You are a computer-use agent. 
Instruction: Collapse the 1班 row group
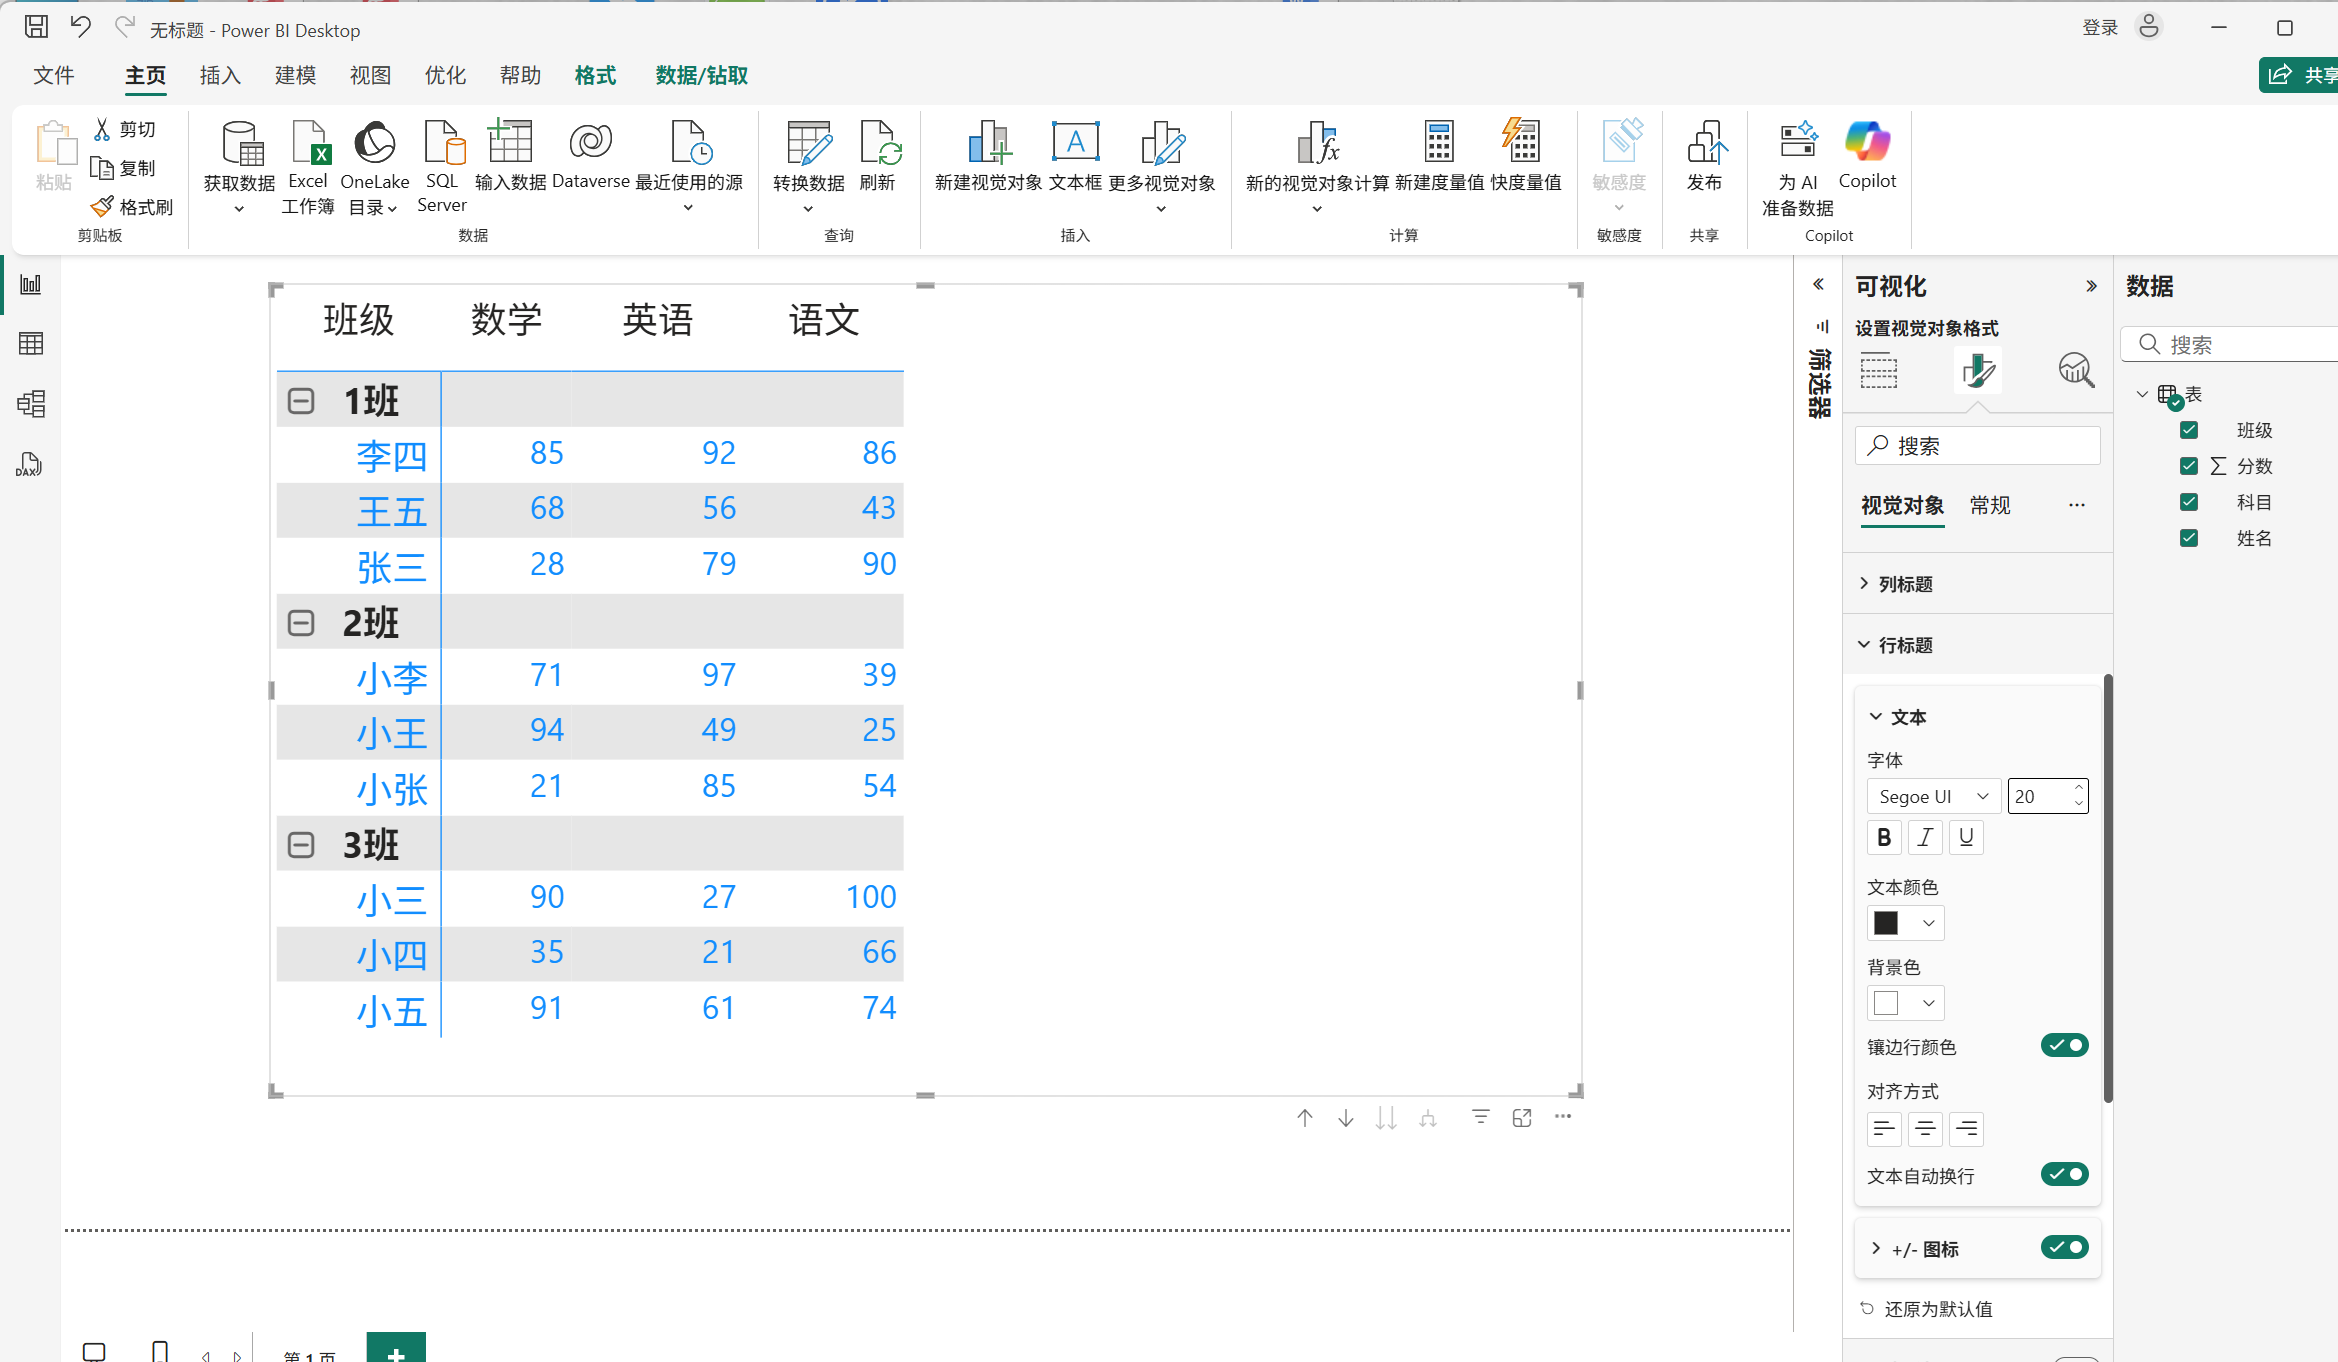point(301,401)
